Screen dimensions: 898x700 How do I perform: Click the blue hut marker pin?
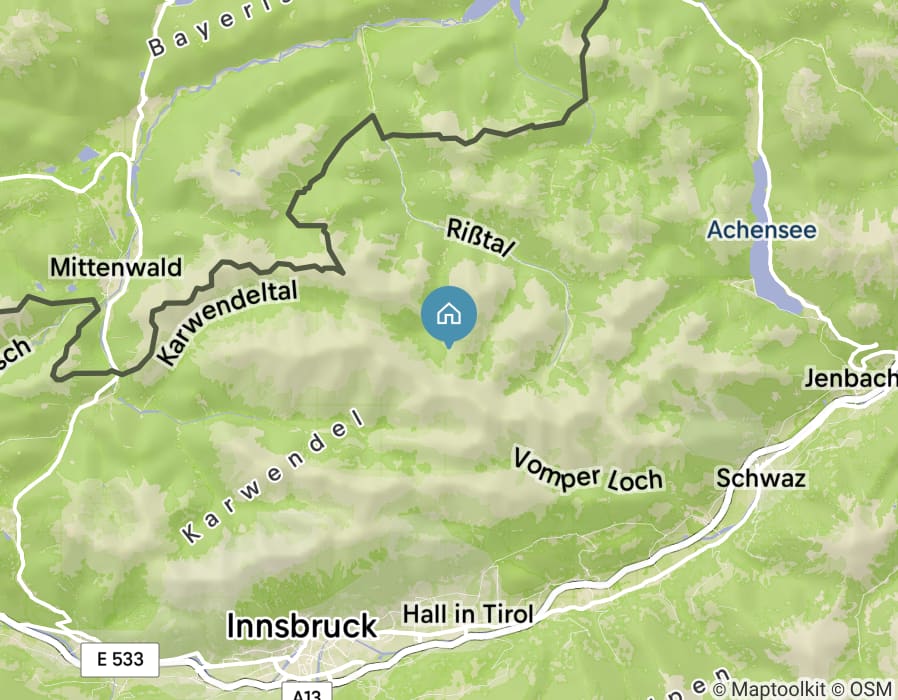(x=449, y=317)
